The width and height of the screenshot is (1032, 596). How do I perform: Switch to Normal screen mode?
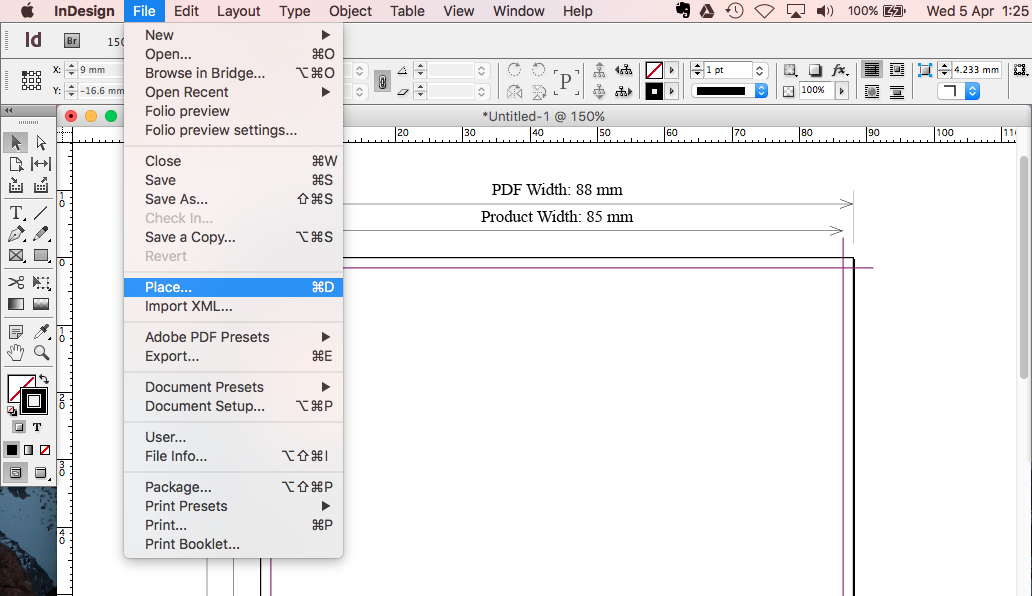(16, 473)
